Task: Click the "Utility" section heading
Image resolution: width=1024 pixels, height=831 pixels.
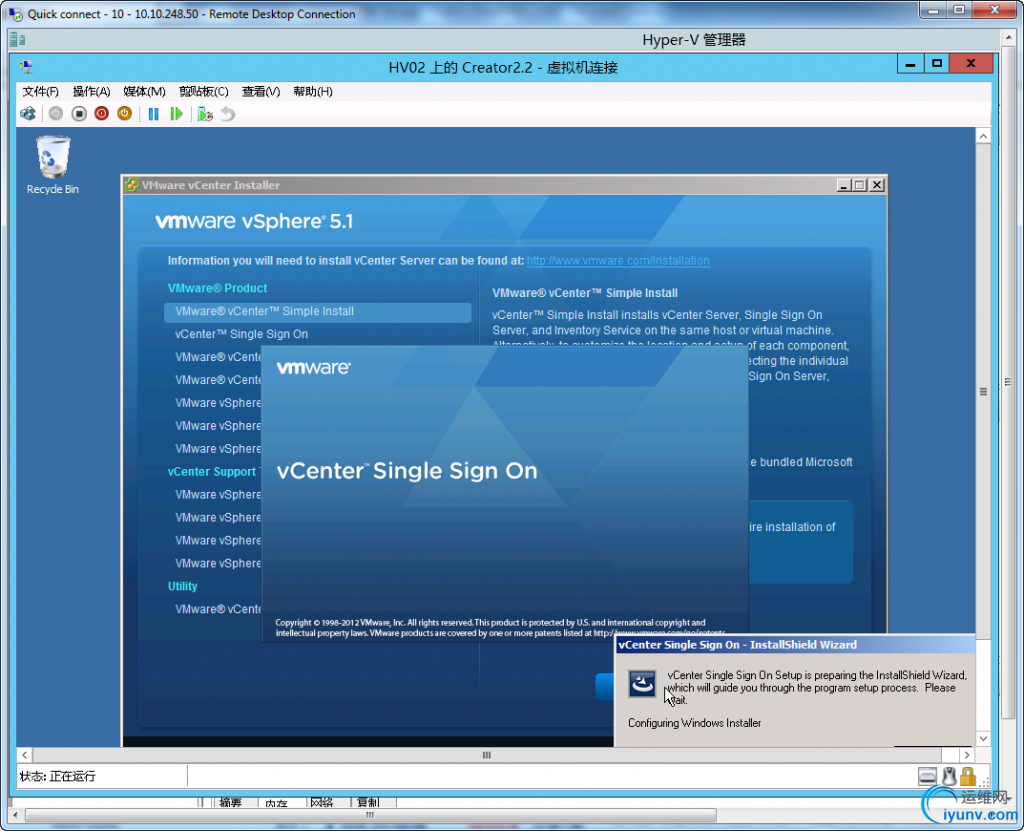Action: [182, 586]
